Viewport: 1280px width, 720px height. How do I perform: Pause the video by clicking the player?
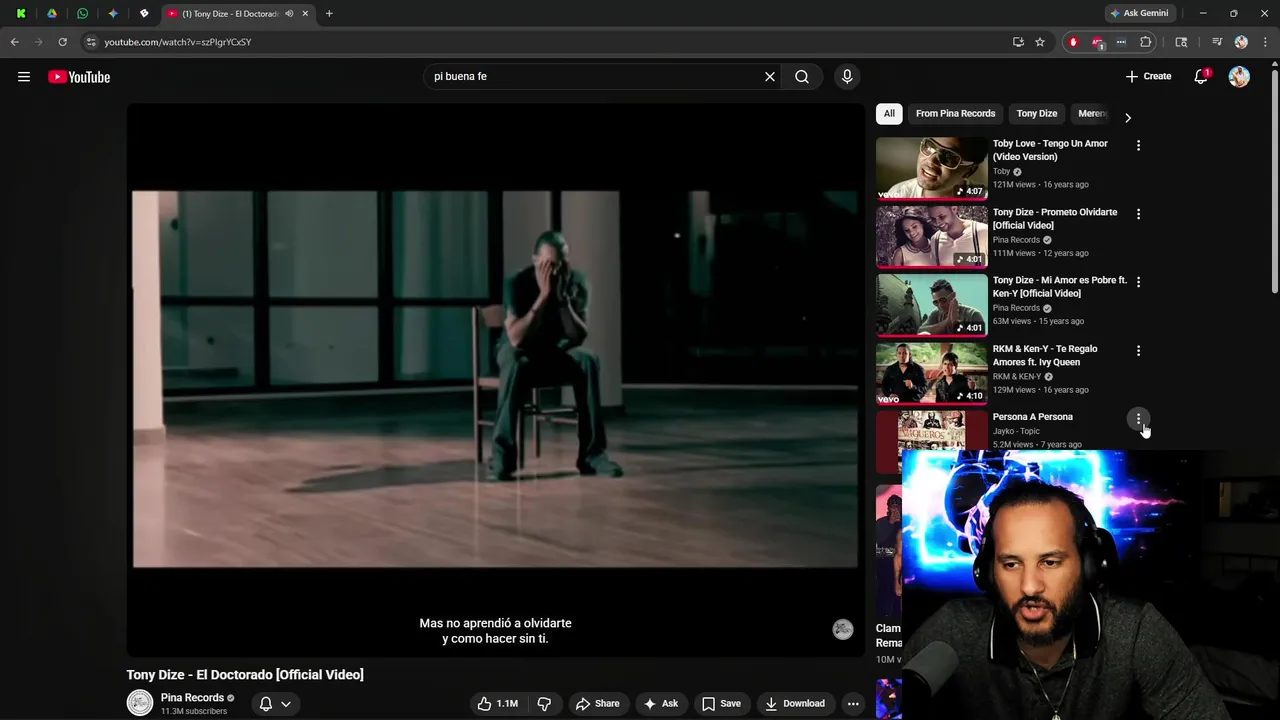click(495, 380)
